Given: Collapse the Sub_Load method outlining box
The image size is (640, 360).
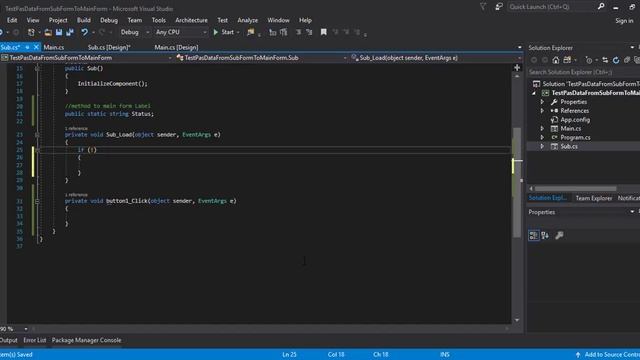Looking at the screenshot, I should [37, 135].
